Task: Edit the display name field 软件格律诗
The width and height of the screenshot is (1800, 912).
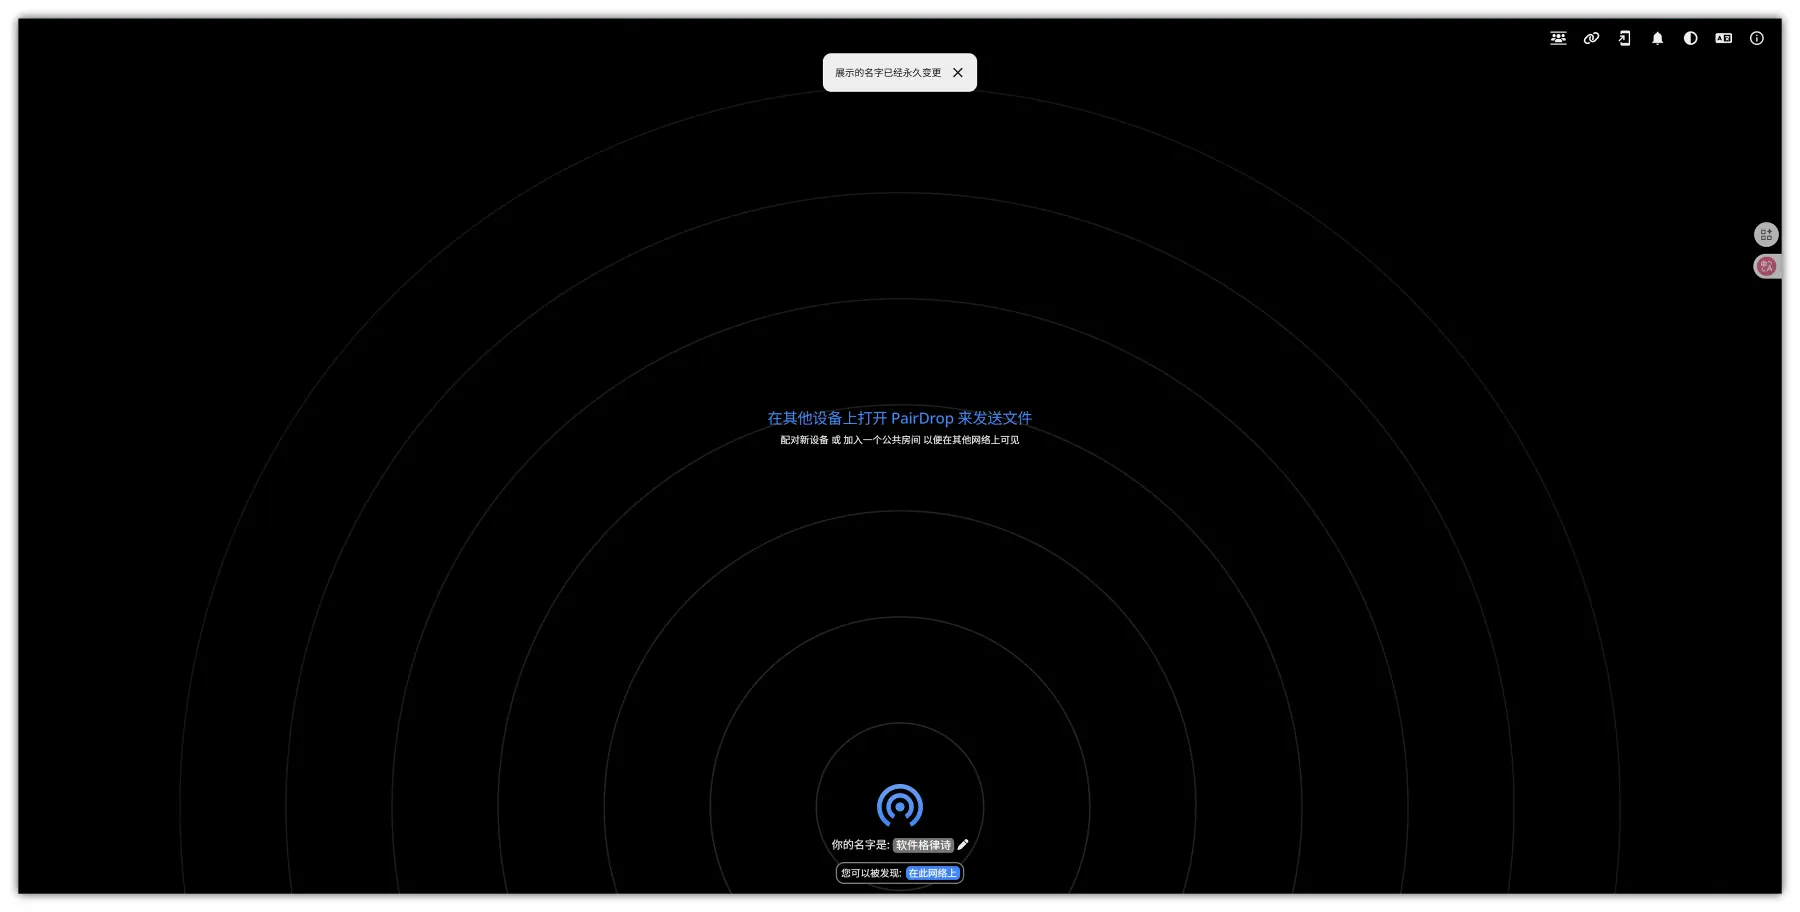Action: tap(923, 845)
